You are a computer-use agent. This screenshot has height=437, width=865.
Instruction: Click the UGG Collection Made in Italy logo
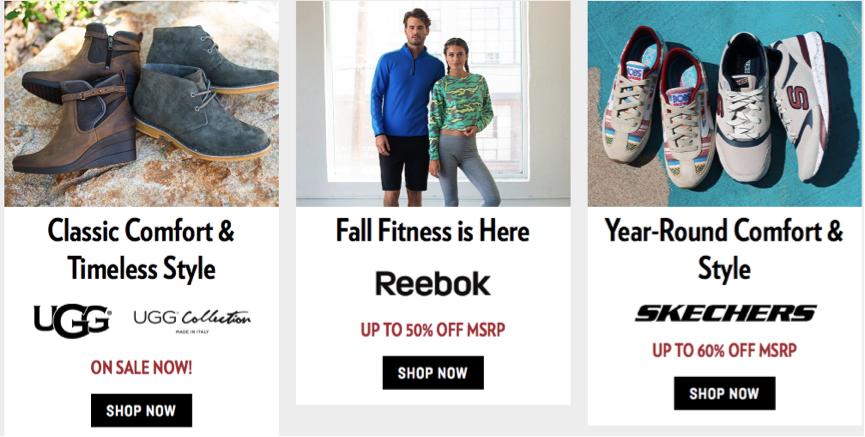tap(191, 320)
